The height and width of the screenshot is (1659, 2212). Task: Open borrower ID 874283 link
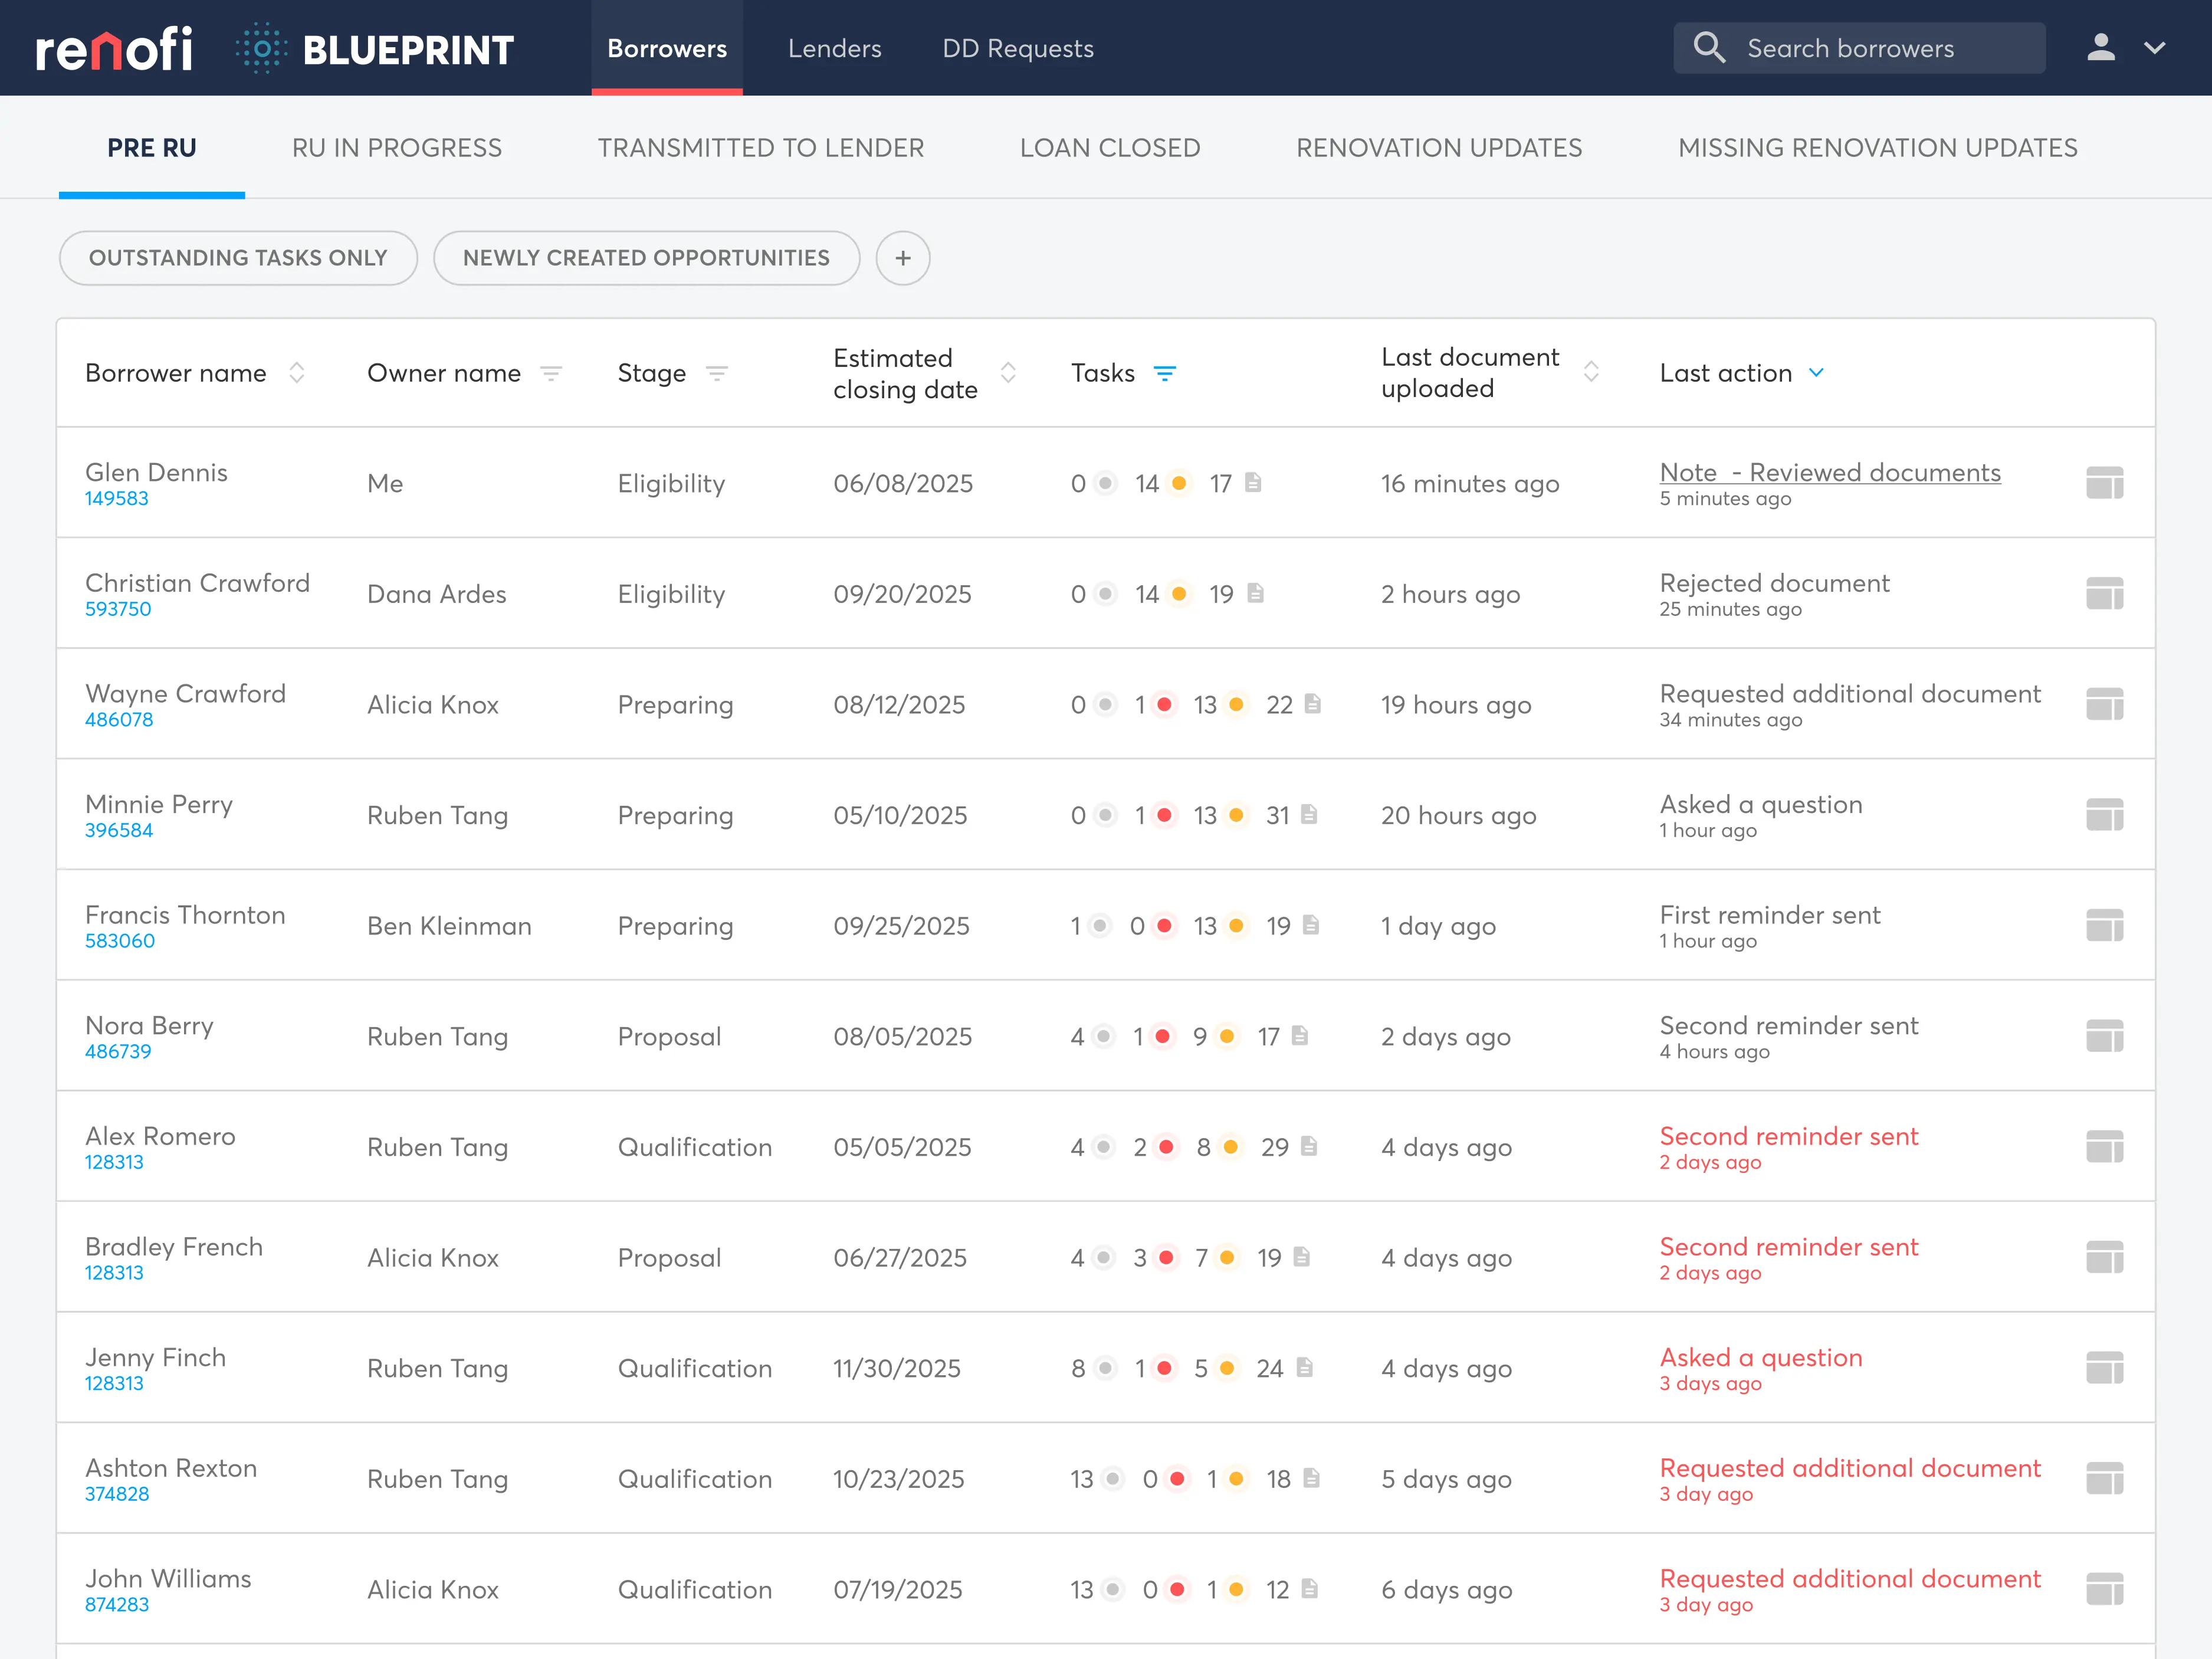[x=117, y=1604]
